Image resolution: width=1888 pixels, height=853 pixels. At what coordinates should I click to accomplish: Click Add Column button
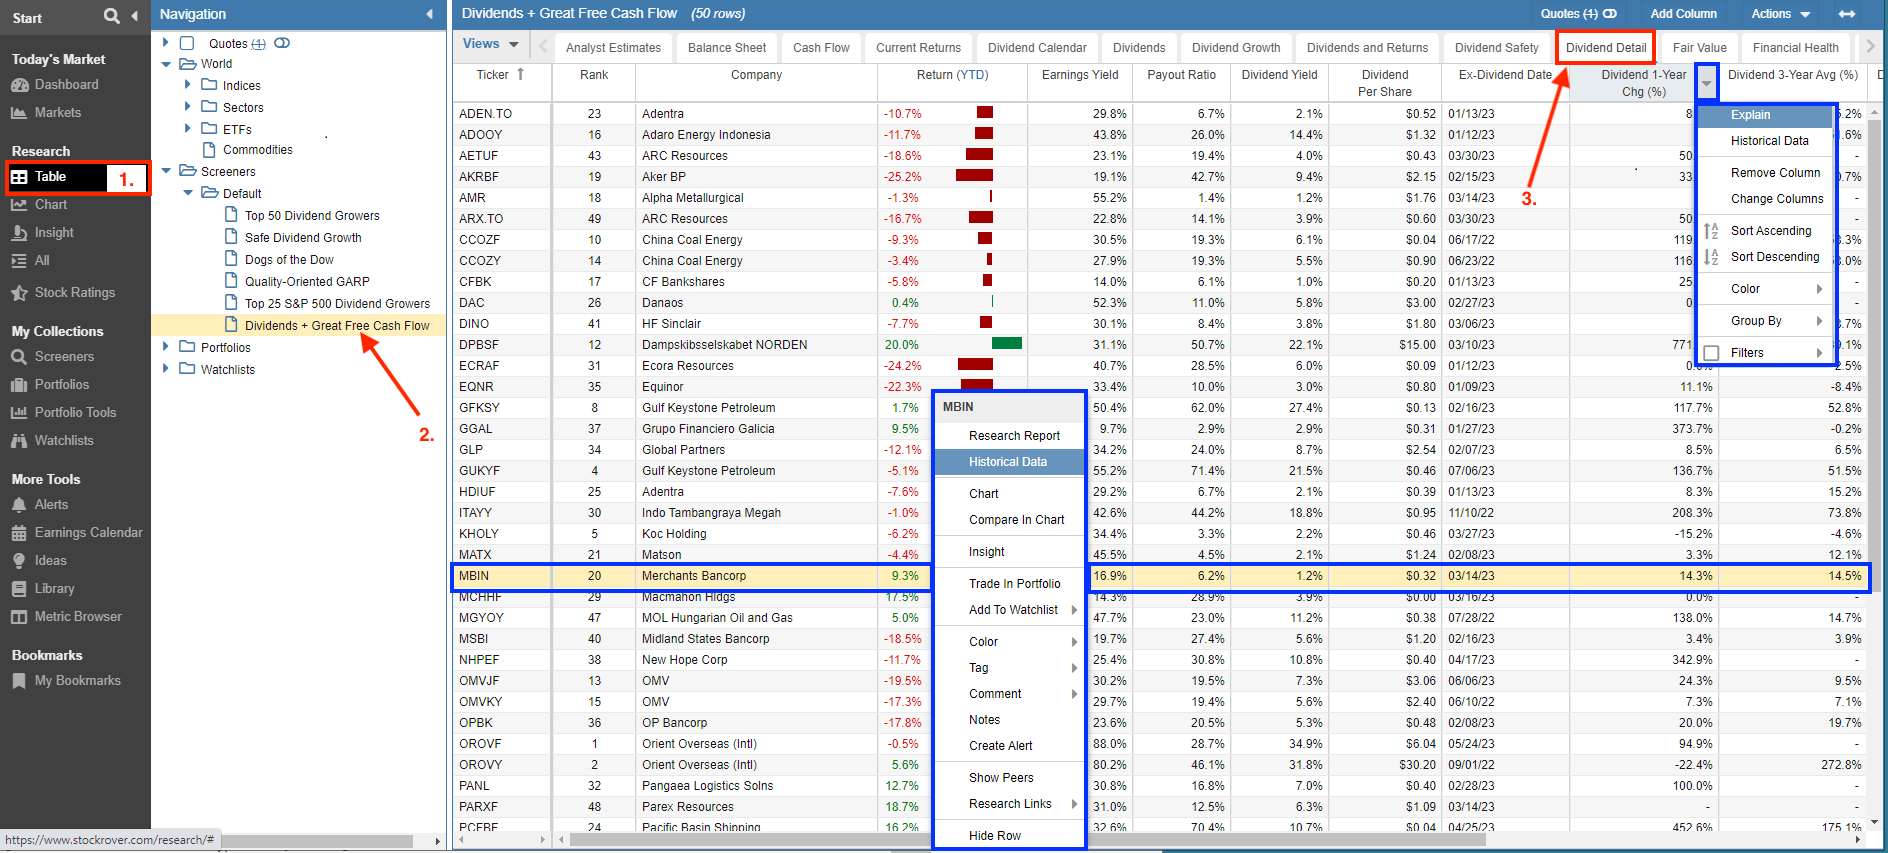pos(1683,14)
